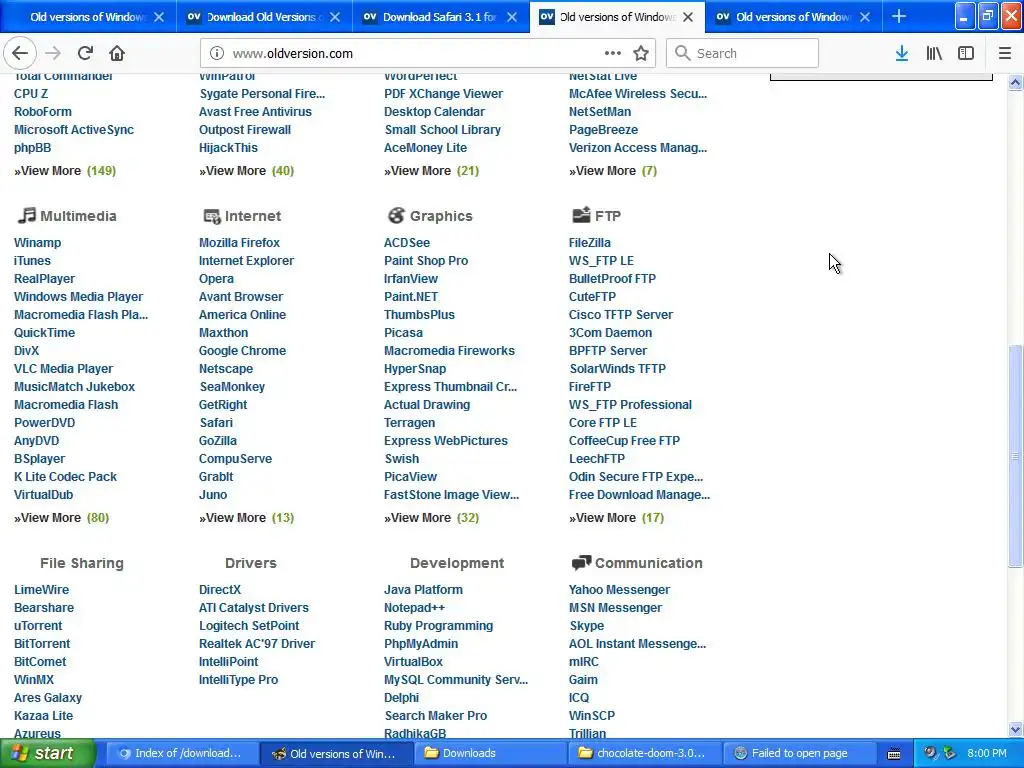Open the Notepad++ link

(x=414, y=608)
